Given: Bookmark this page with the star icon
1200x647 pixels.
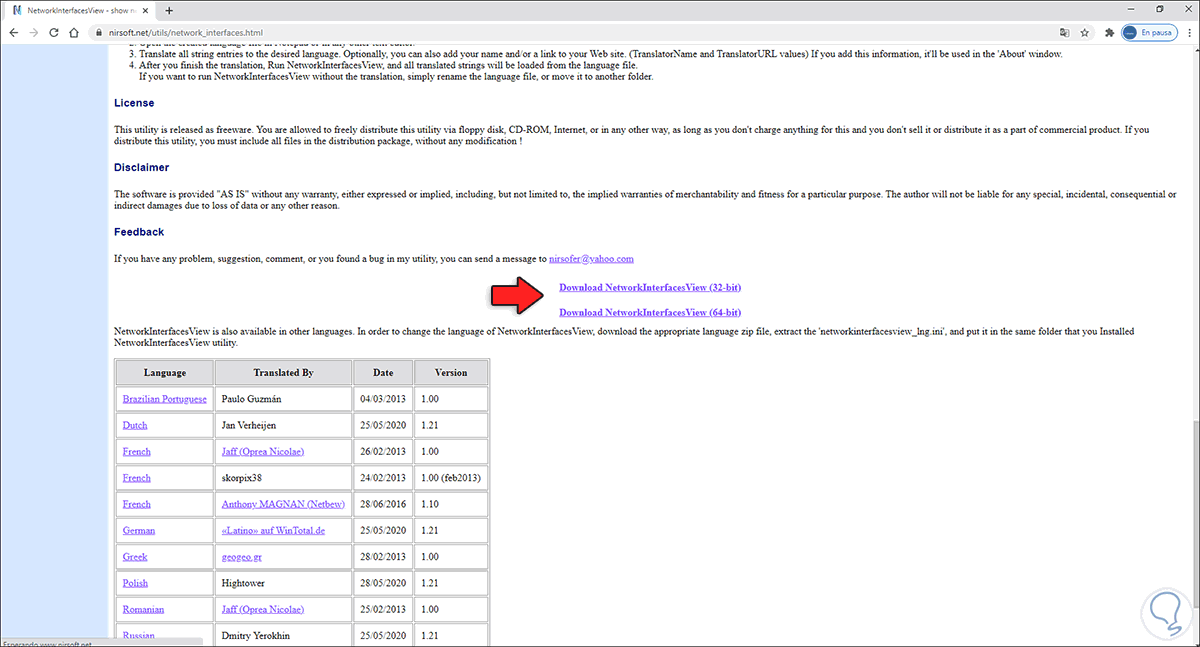Looking at the screenshot, I should 1085,32.
